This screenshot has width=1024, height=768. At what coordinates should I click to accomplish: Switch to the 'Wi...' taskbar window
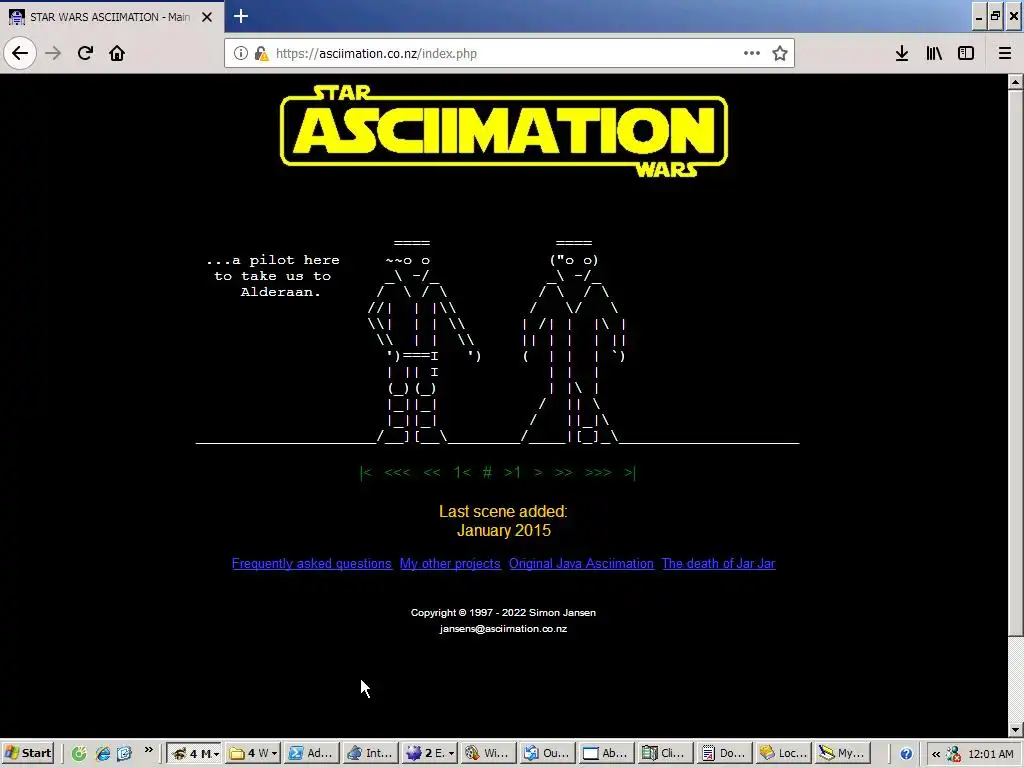(488, 753)
